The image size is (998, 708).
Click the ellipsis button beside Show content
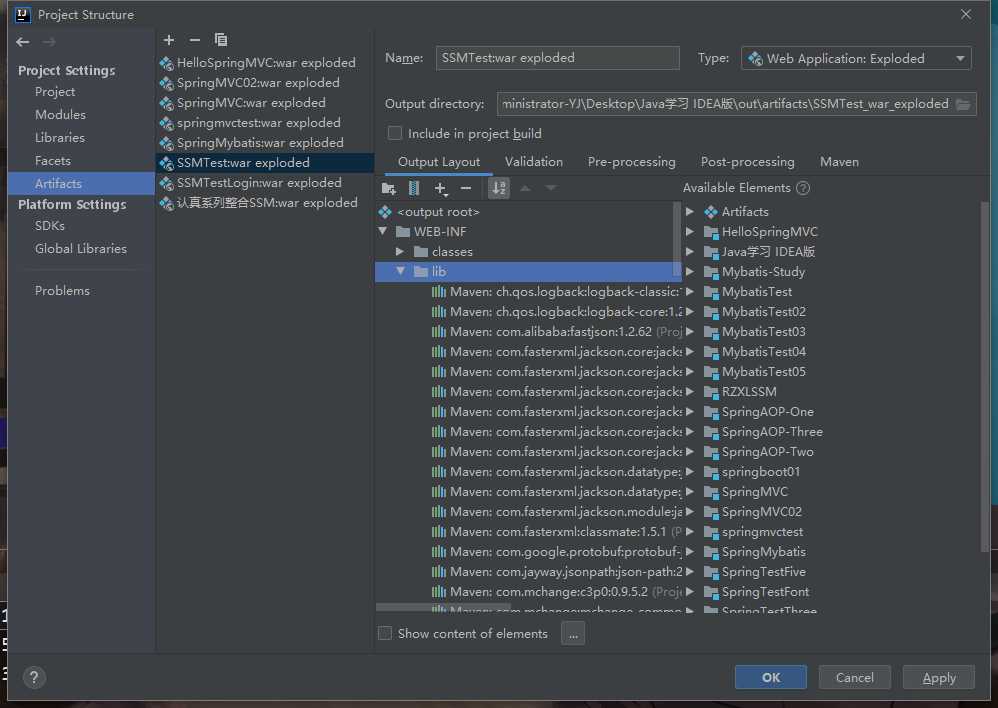coord(573,634)
